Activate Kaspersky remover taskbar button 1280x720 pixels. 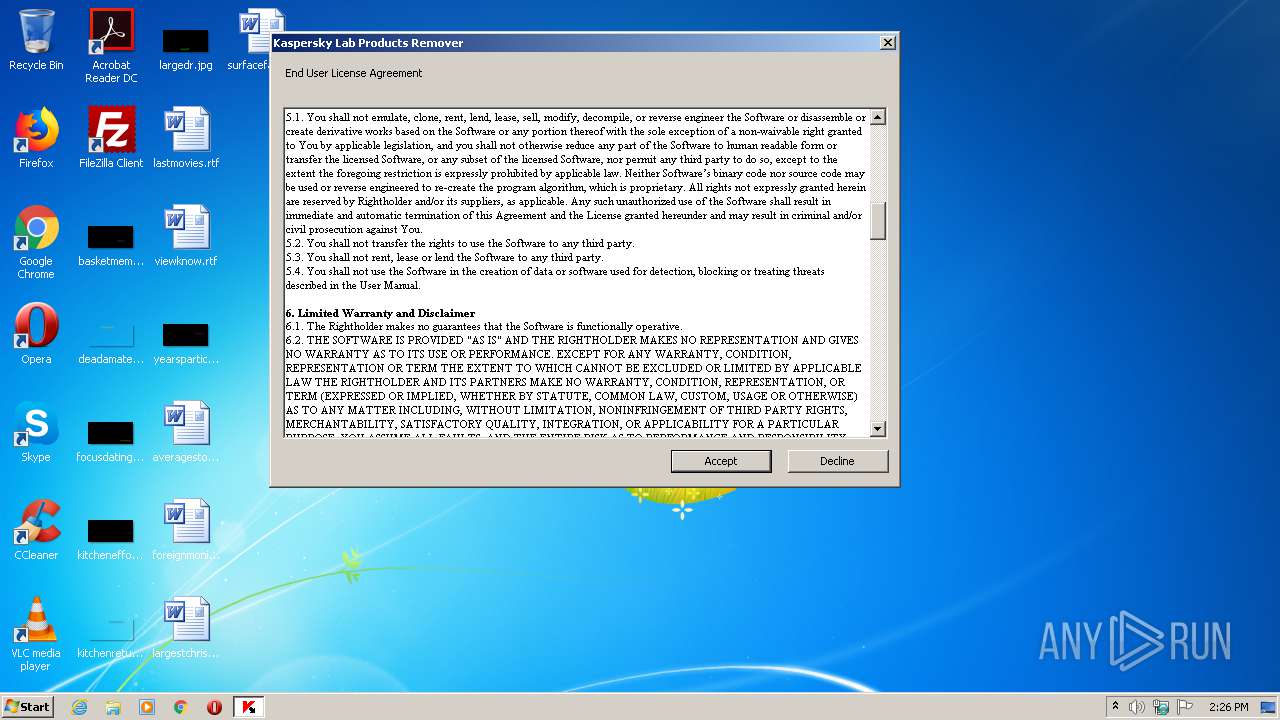[x=248, y=707]
